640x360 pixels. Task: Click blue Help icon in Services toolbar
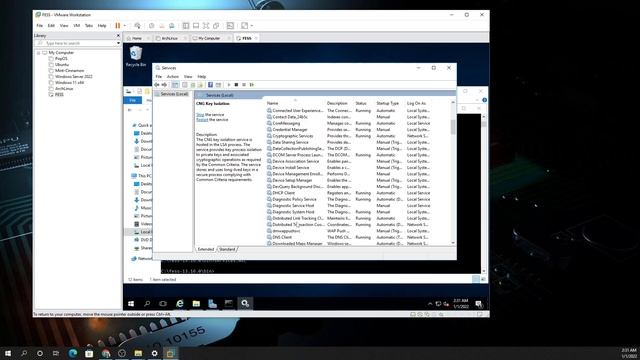click(x=210, y=84)
